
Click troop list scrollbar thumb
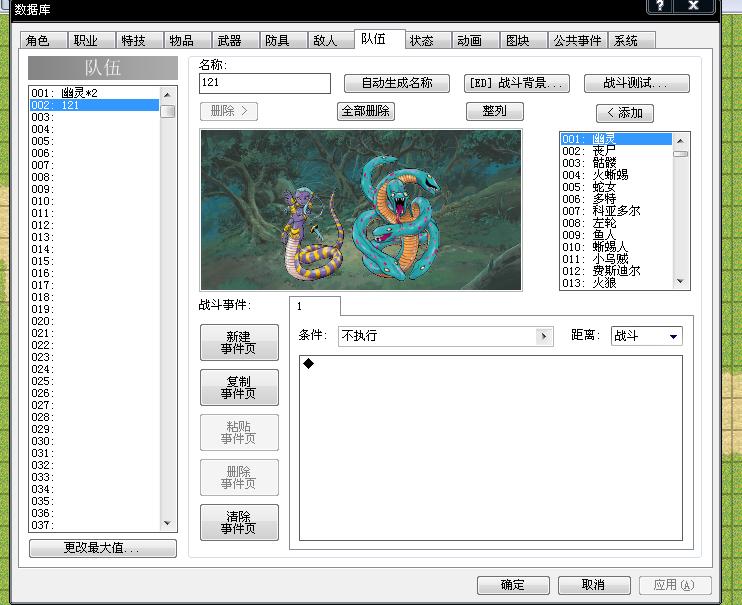[168, 112]
